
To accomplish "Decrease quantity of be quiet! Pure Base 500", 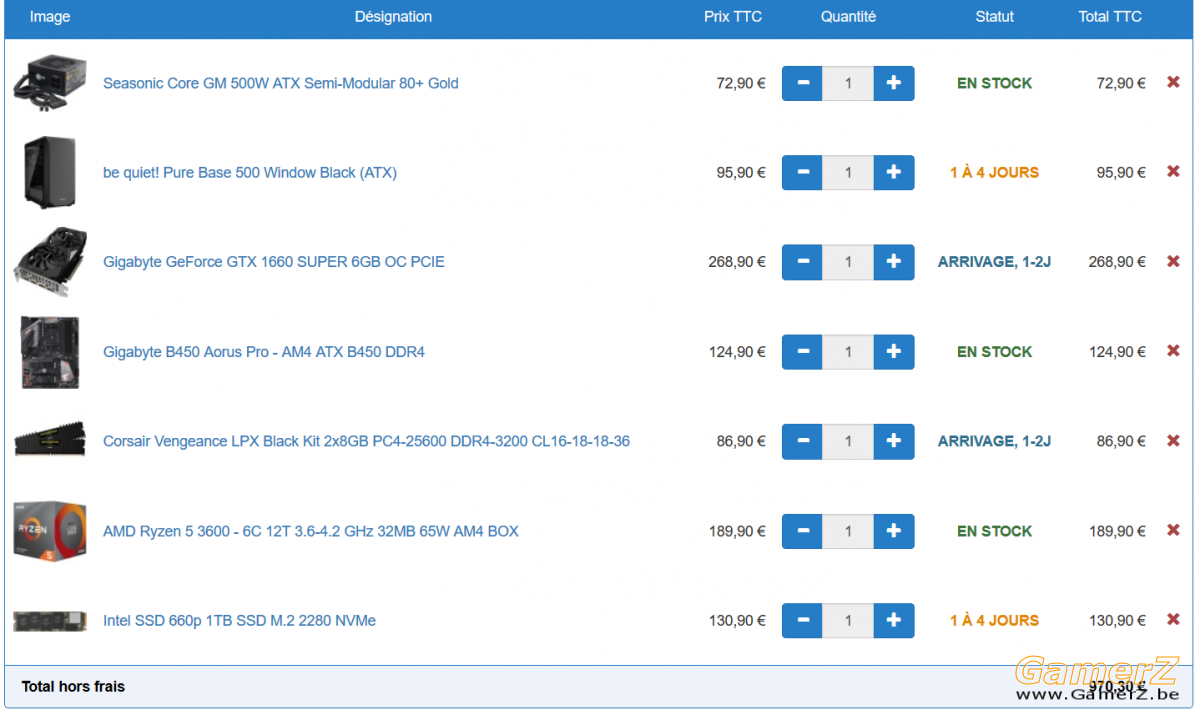I will [x=802, y=172].
